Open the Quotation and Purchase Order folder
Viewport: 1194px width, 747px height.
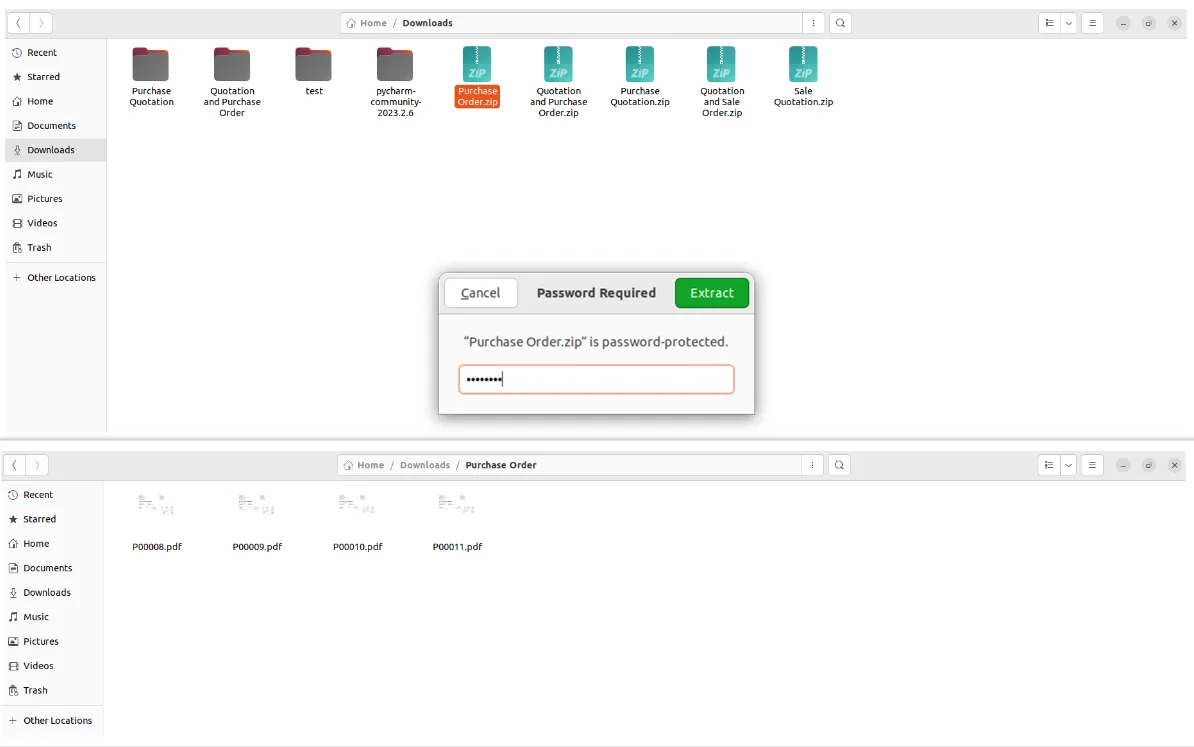[232, 81]
